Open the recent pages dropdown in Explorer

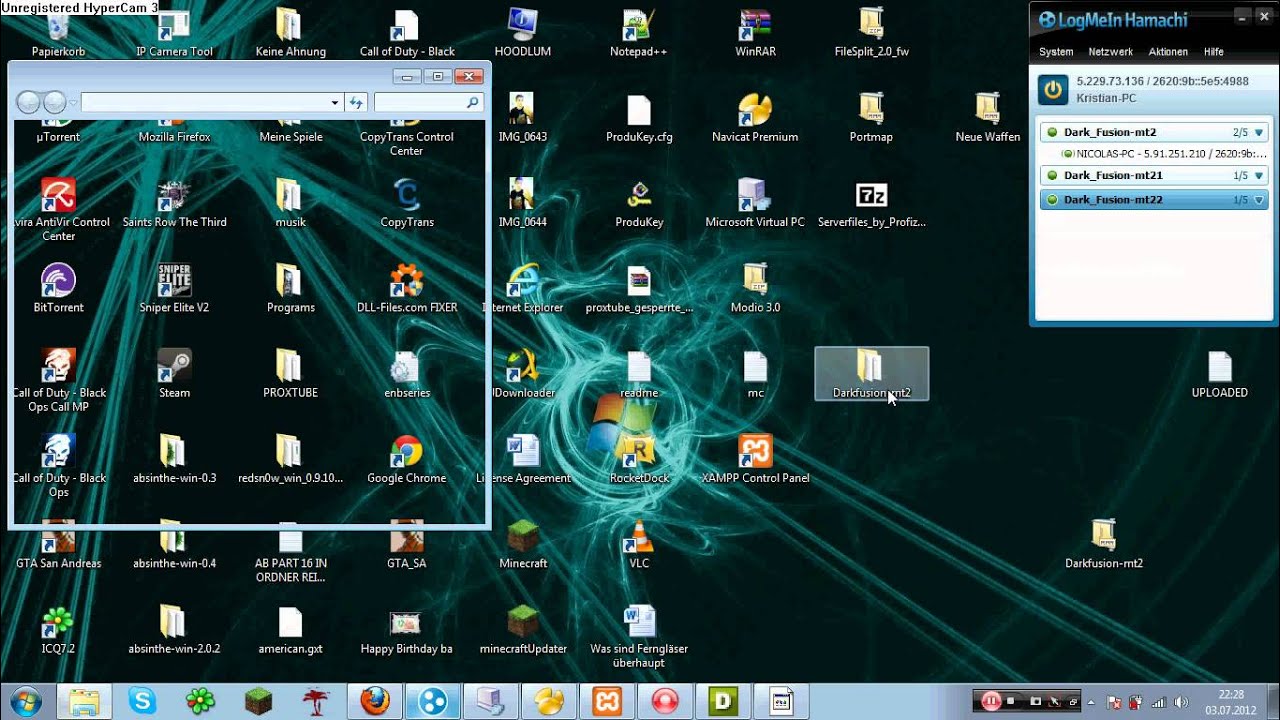73,102
